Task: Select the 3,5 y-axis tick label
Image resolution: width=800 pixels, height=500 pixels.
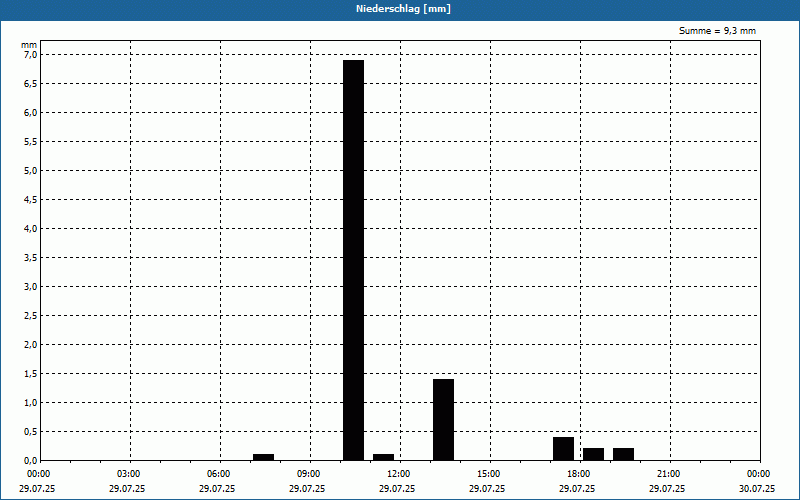Action: pos(31,258)
